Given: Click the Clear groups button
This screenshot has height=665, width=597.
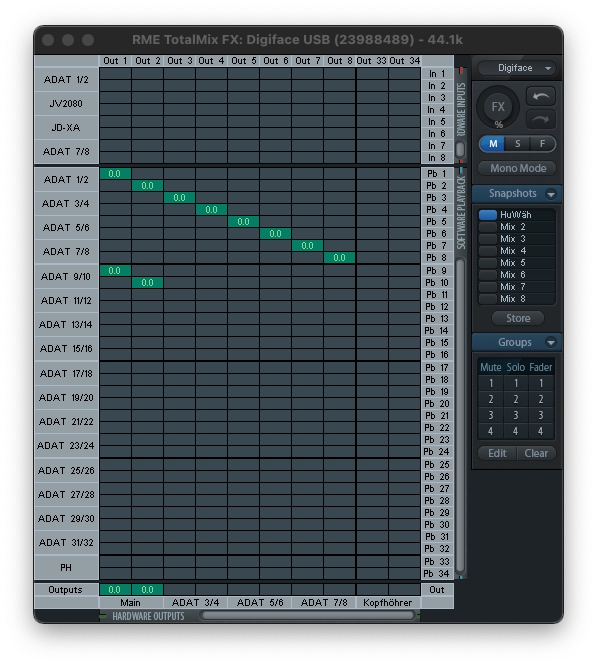Looking at the screenshot, I should pos(536,453).
